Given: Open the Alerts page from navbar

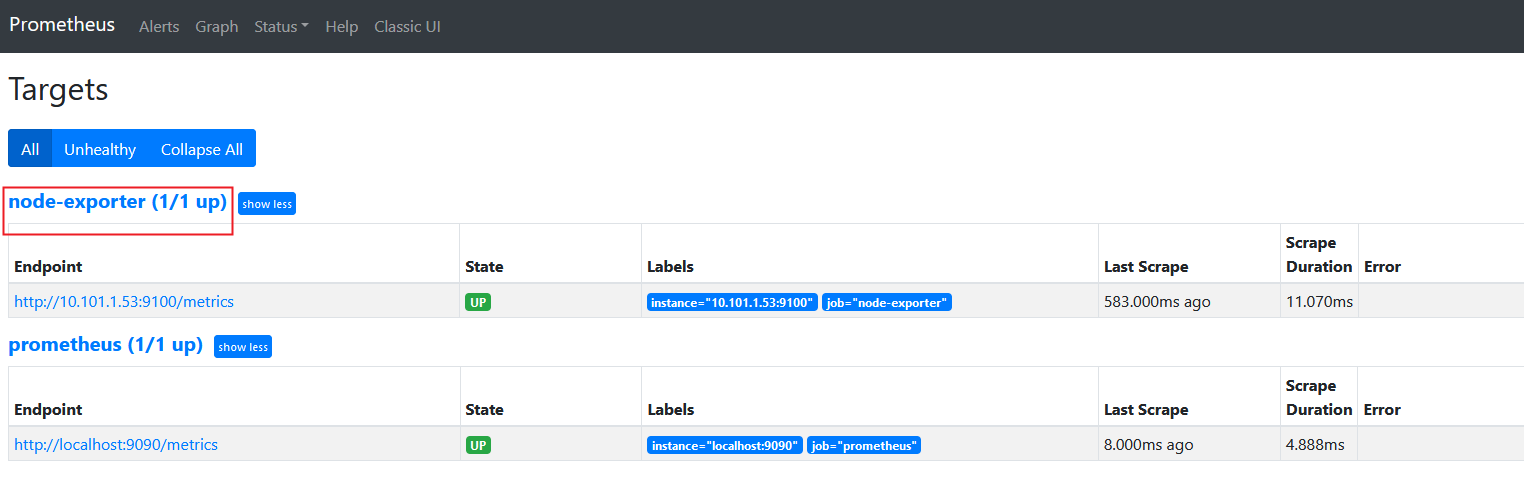Looking at the screenshot, I should coord(159,27).
